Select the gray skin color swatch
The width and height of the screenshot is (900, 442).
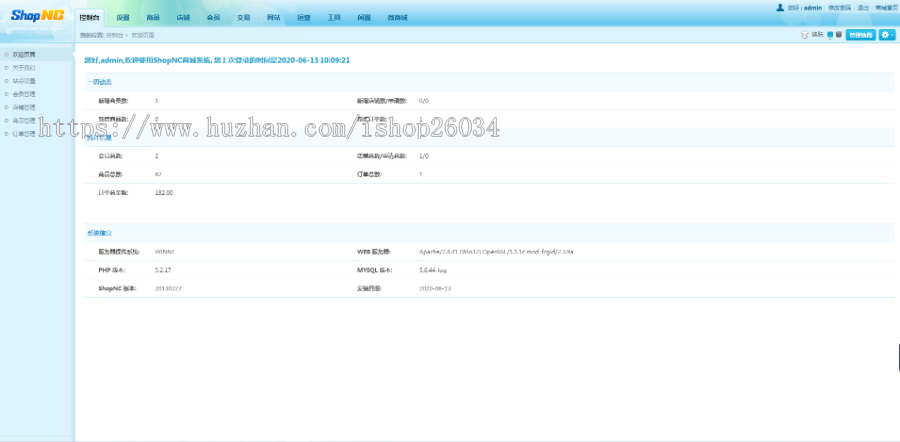pyautogui.click(x=839, y=35)
